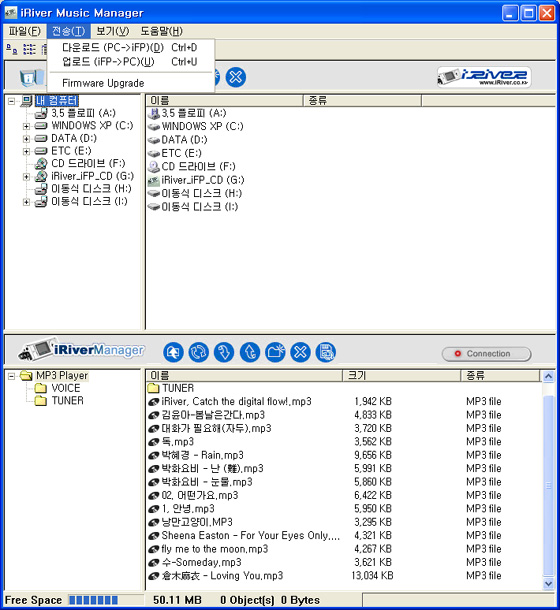Click the Free Space usage bar
The height and width of the screenshot is (610, 560).
click(x=105, y=600)
